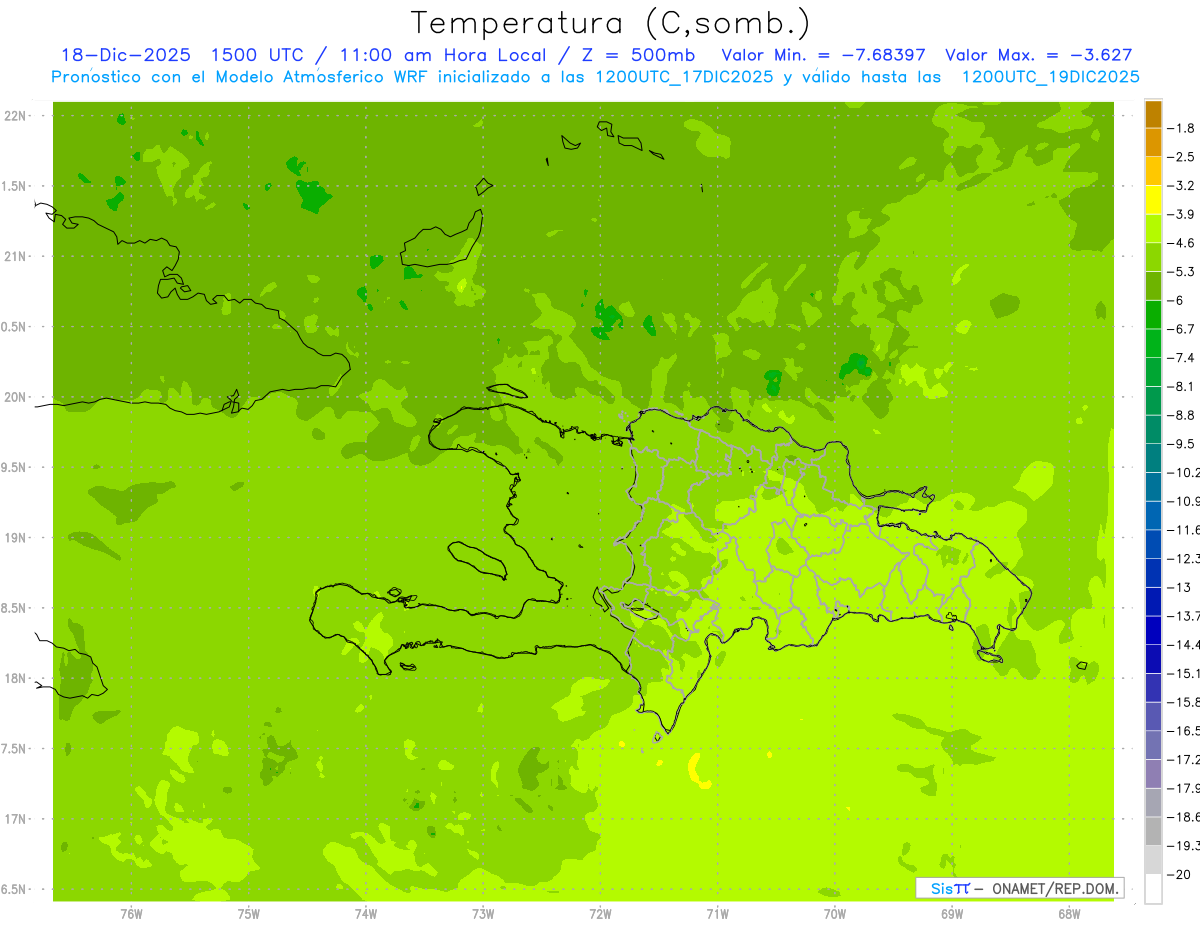1200x927 pixels.
Task: Pick the brown-orange swatch above -1.8
Action: (x=1153, y=114)
